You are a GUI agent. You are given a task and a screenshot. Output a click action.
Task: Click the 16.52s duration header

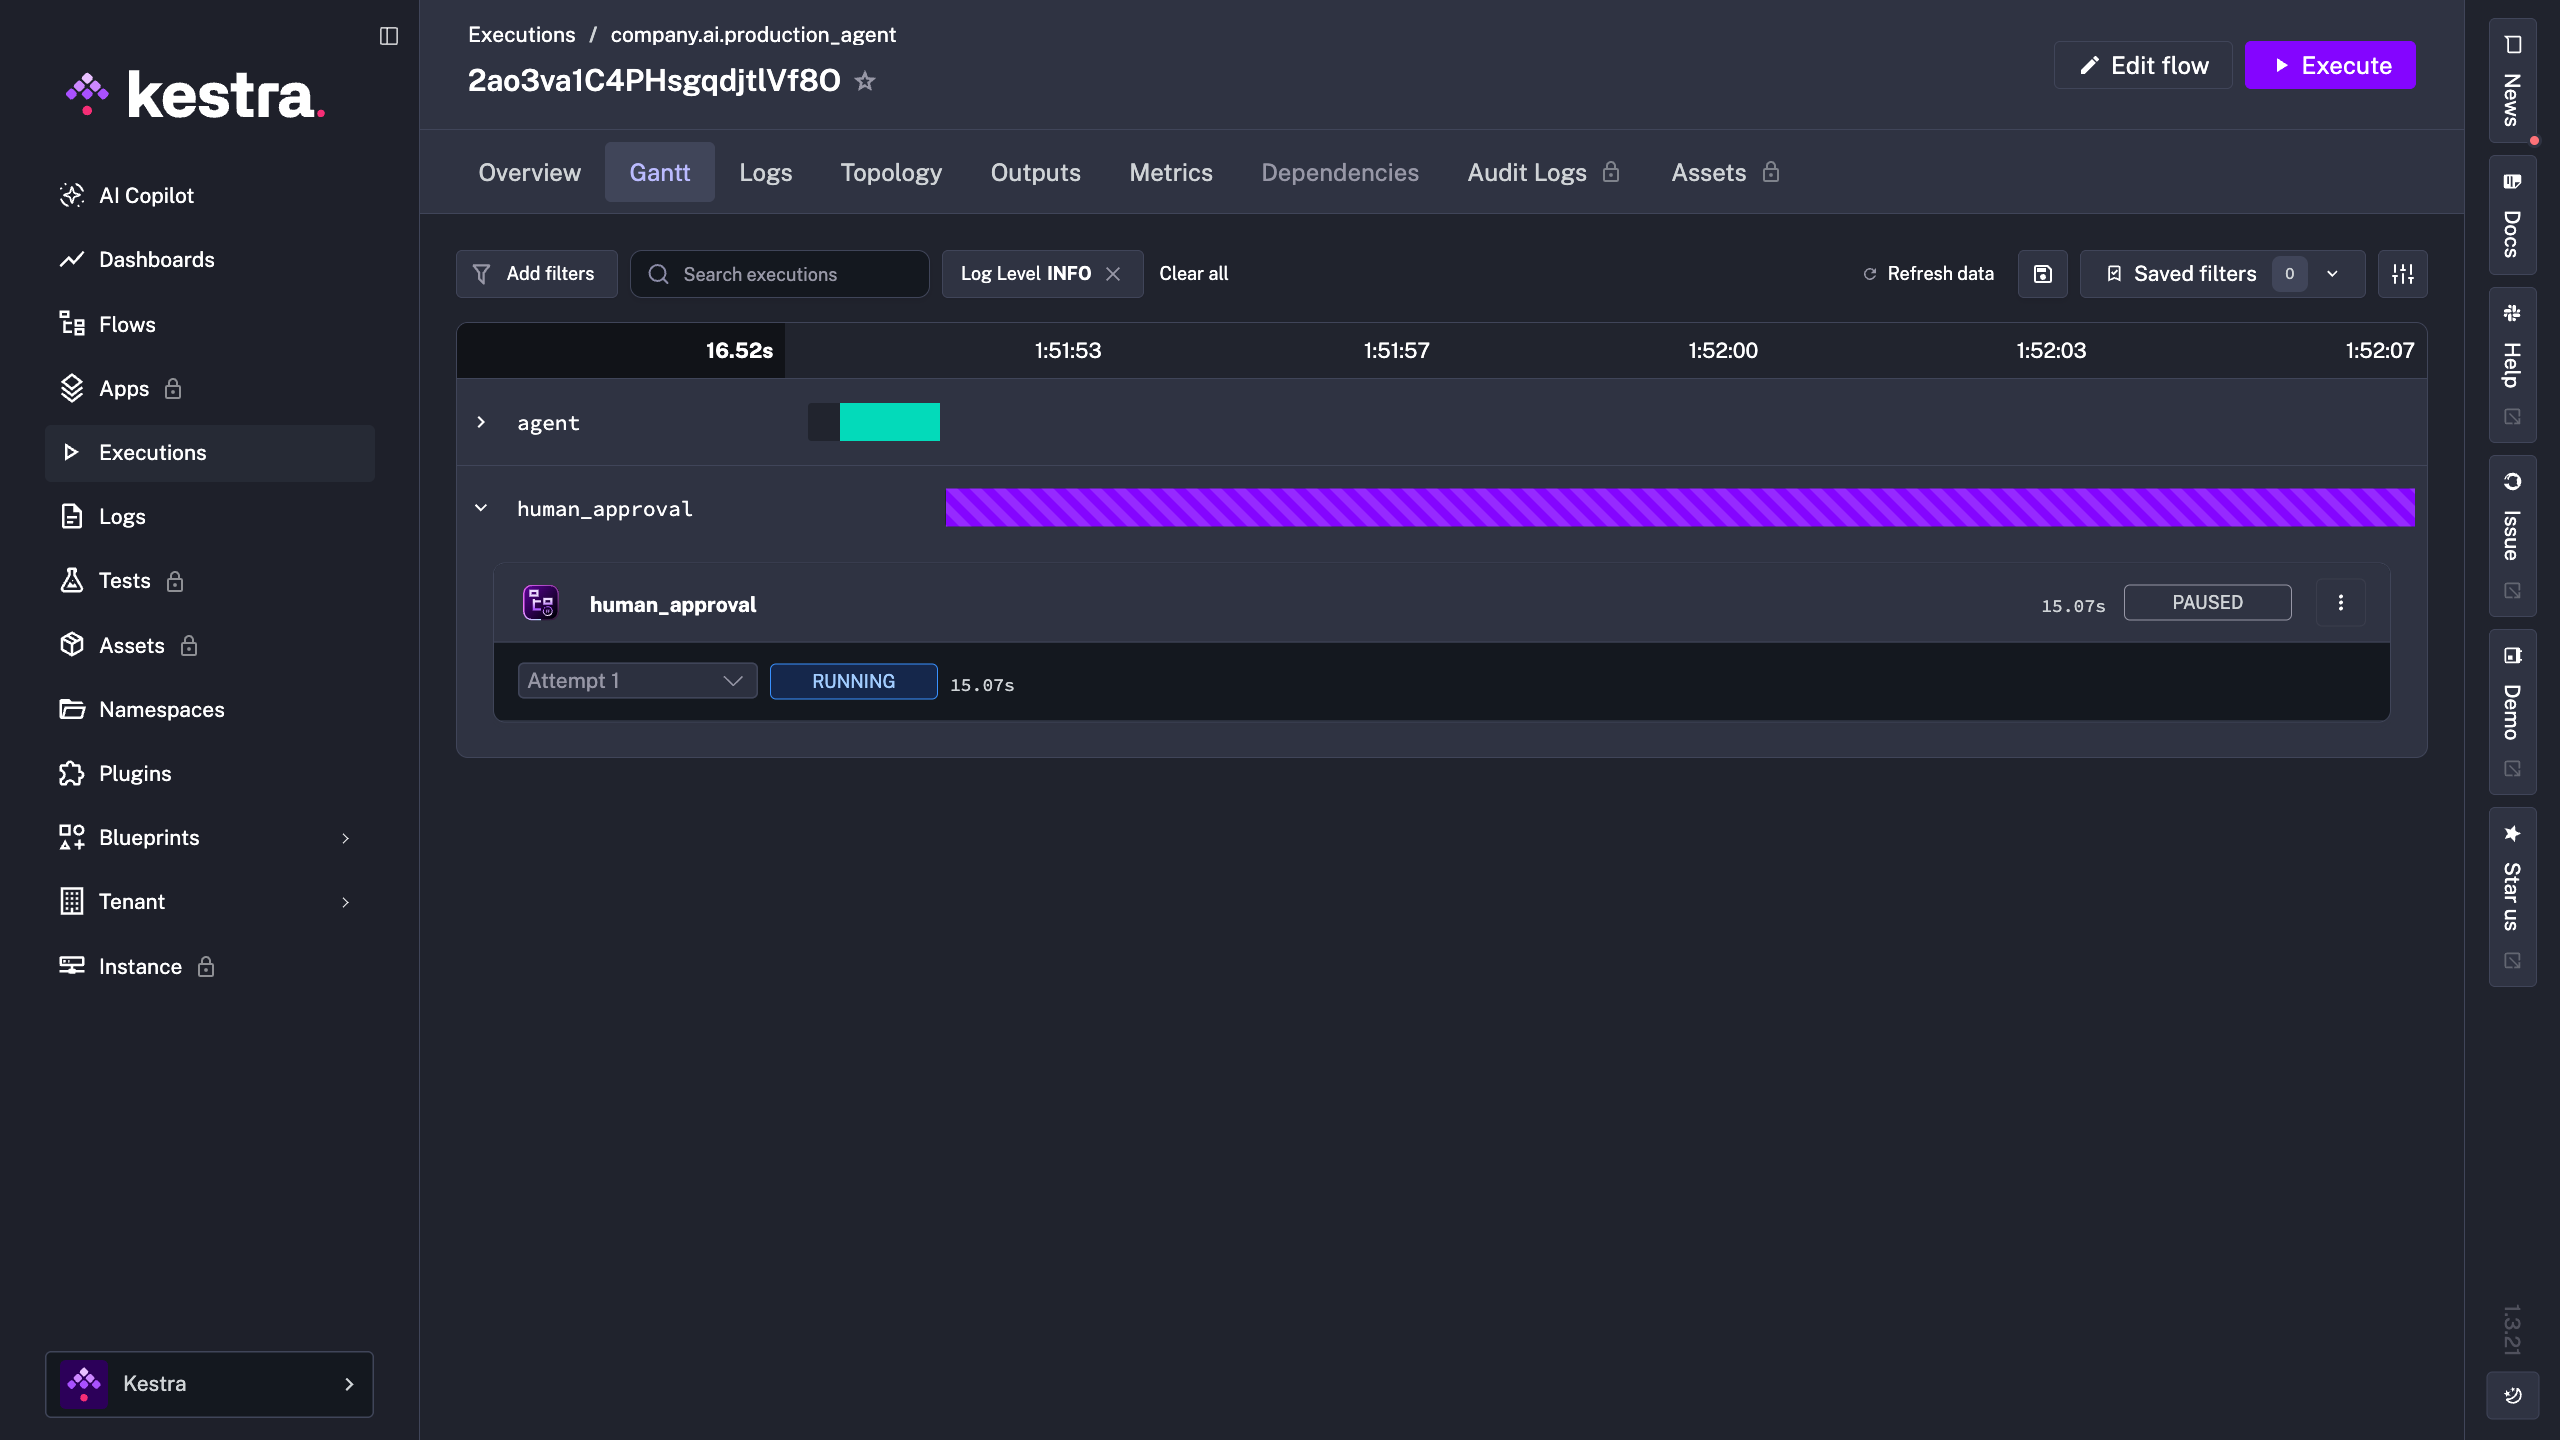click(x=739, y=350)
